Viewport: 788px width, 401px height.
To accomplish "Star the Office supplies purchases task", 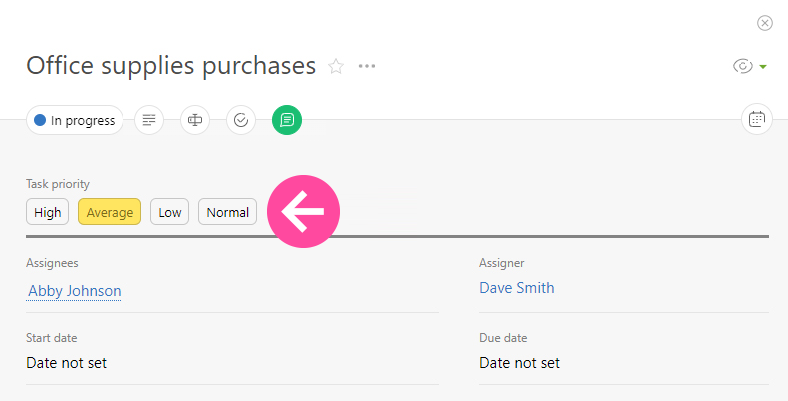I will pos(336,67).
